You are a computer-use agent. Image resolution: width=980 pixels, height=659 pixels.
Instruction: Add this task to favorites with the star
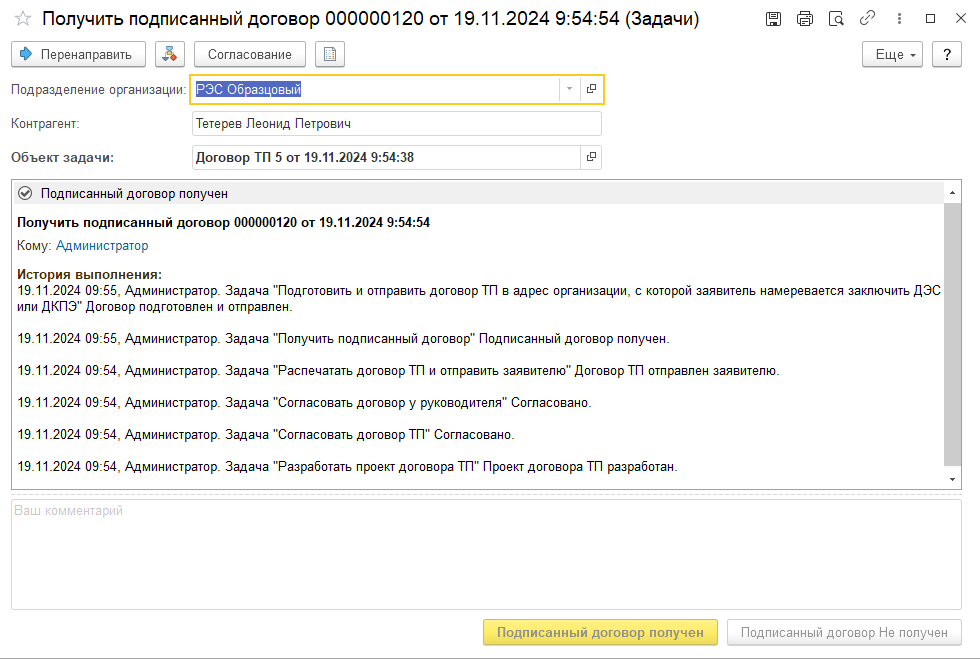coord(22,19)
